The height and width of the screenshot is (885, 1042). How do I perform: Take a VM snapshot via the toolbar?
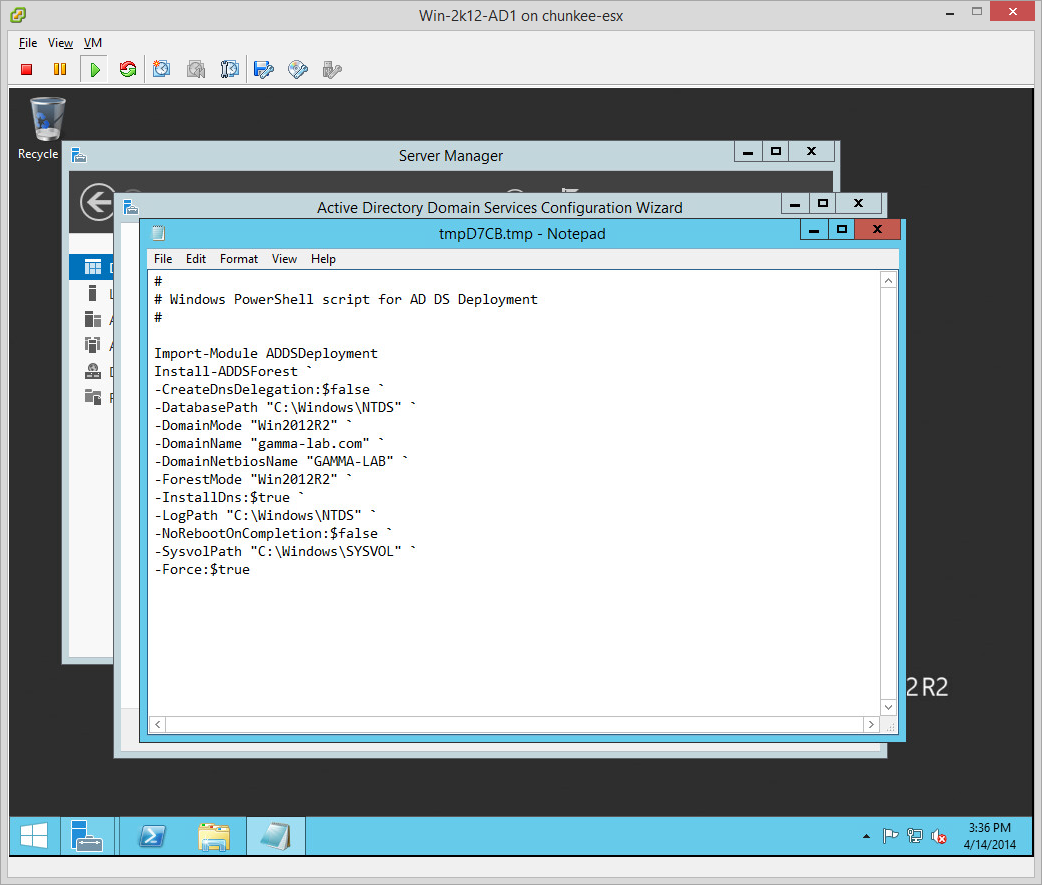(162, 69)
